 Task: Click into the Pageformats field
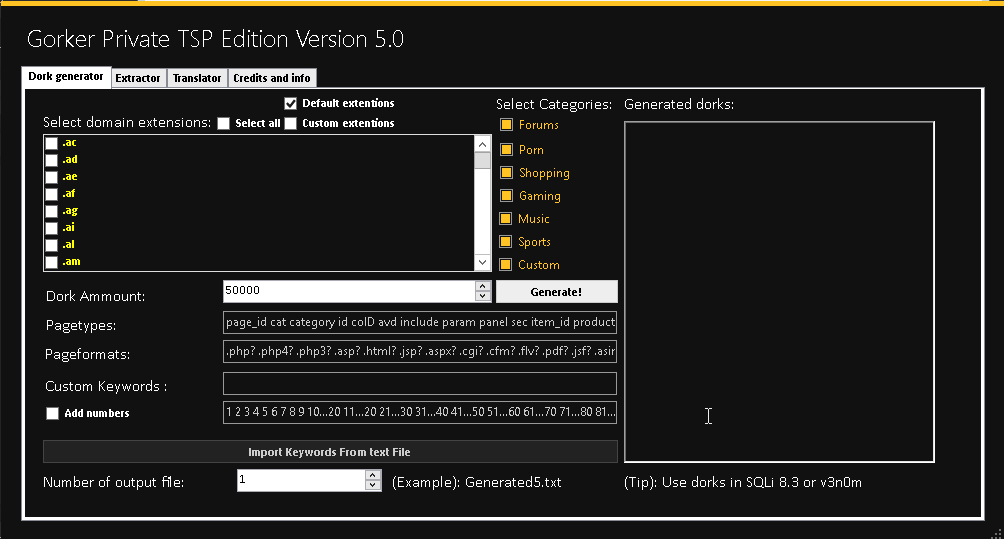(x=420, y=351)
